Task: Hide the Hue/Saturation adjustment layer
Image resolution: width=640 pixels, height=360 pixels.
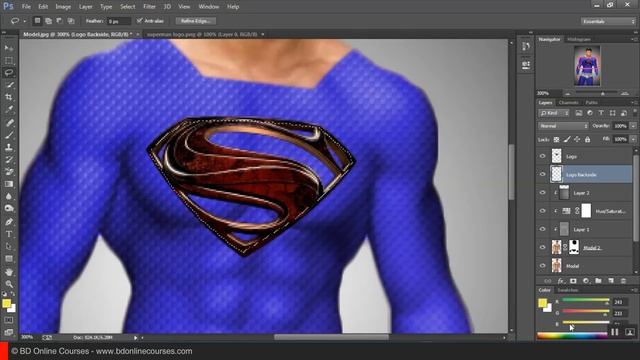Action: coord(542,211)
